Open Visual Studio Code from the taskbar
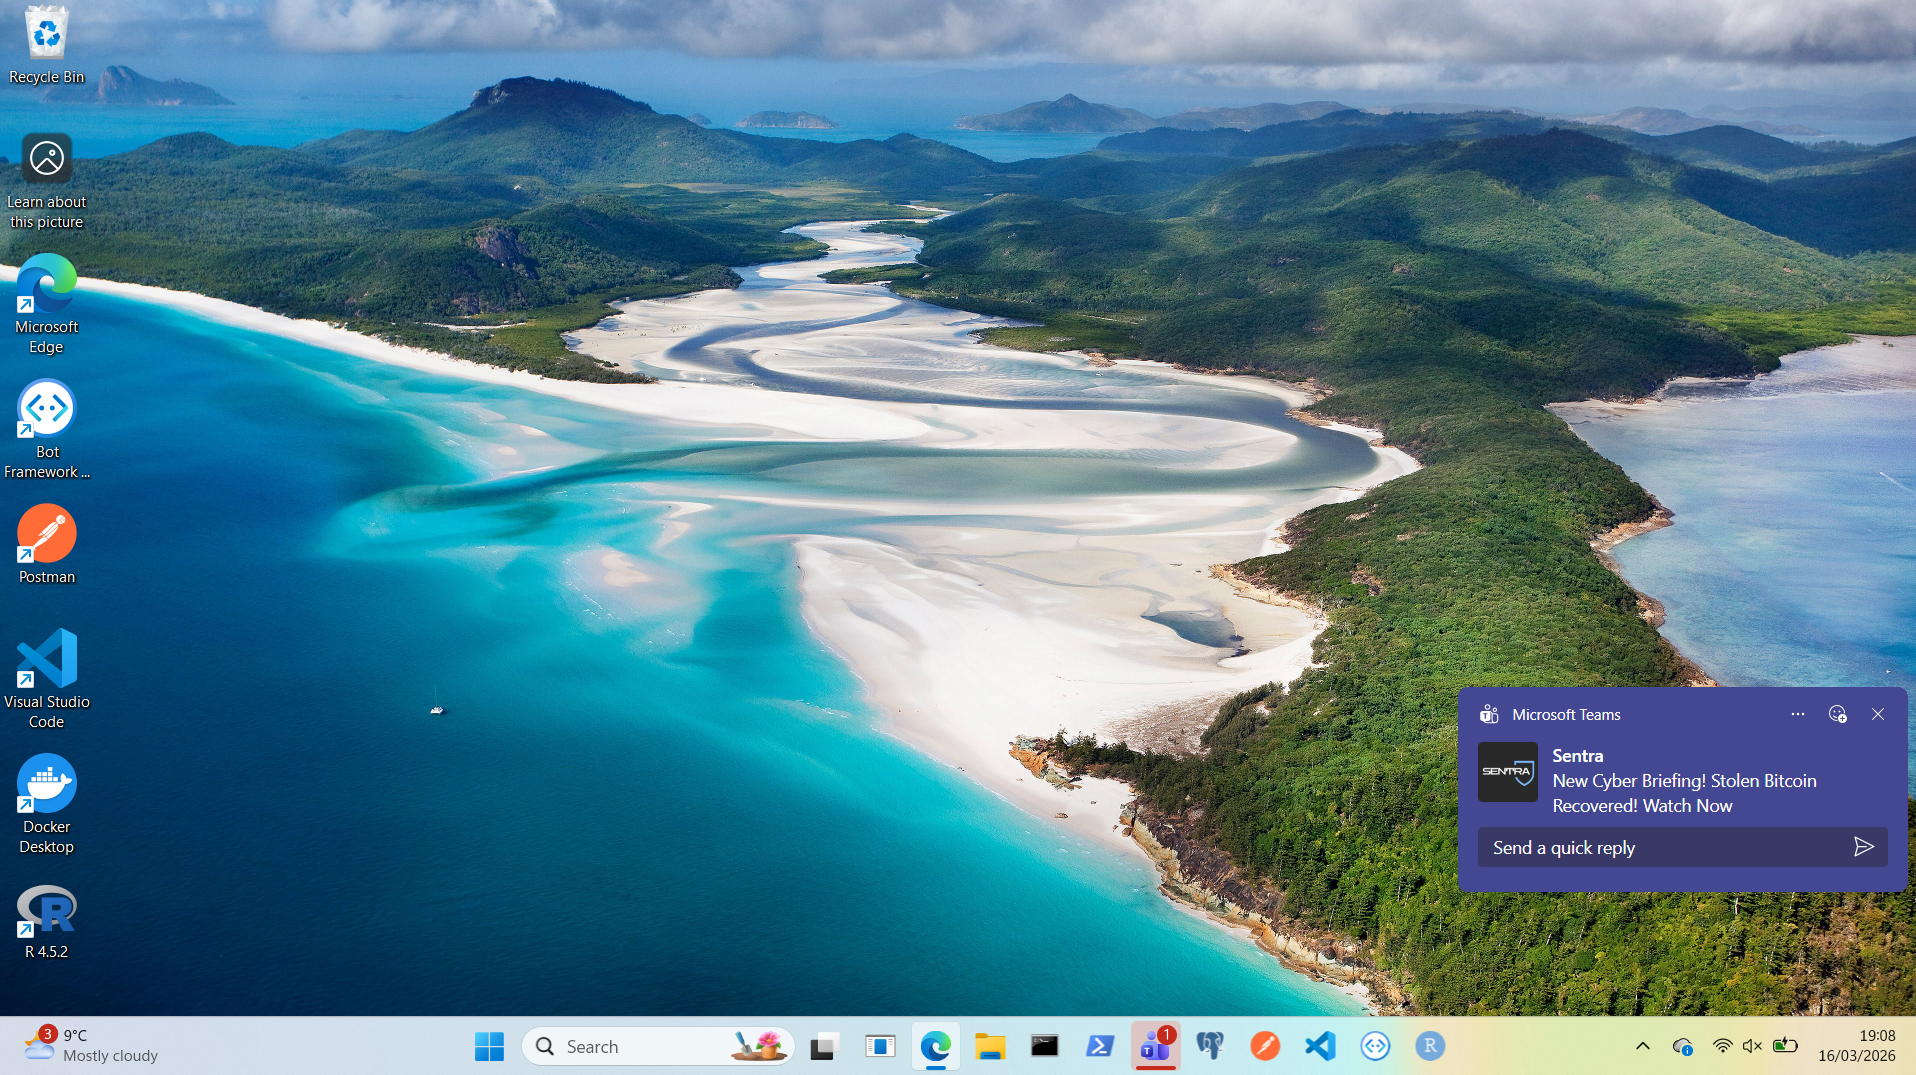 tap(1320, 1046)
